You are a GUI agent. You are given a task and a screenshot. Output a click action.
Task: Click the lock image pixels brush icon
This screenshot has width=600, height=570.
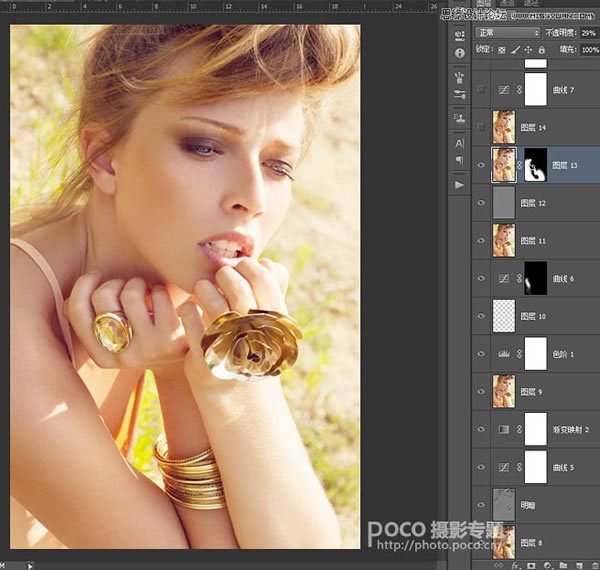point(515,50)
